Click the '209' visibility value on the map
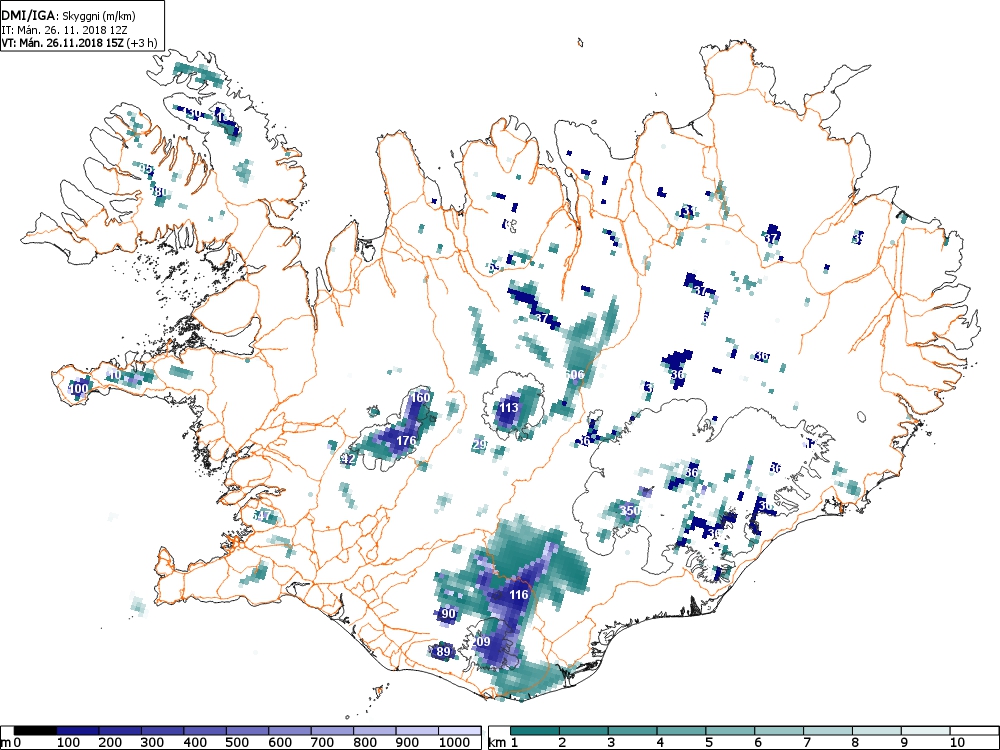The height and width of the screenshot is (750, 1000). click(x=481, y=642)
